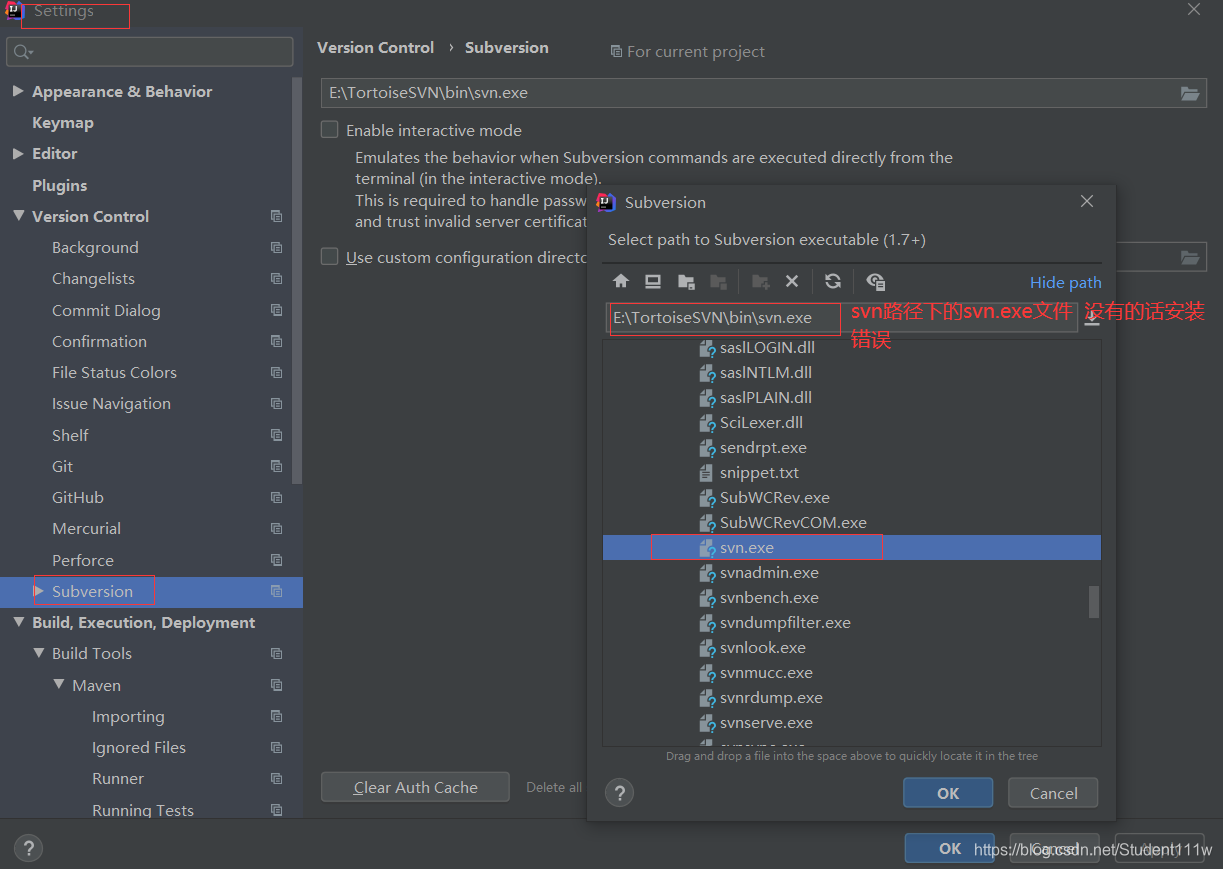Open Git settings page
Image resolution: width=1223 pixels, height=869 pixels.
62,466
